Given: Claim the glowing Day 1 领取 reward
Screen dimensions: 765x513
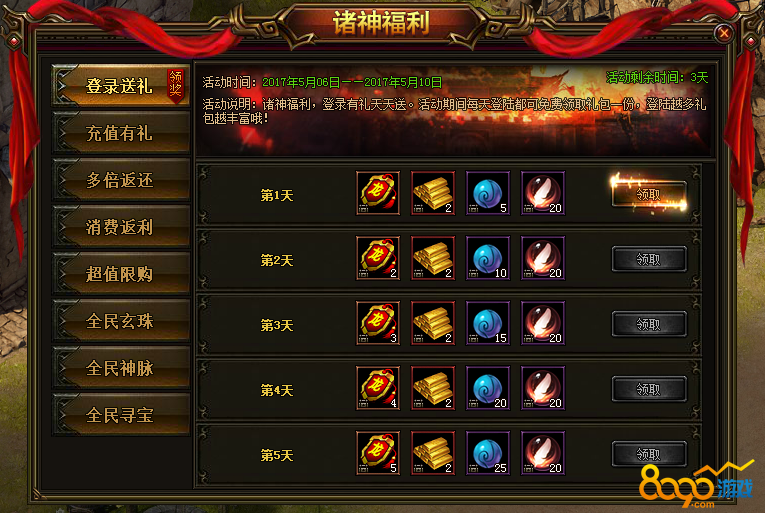Looking at the screenshot, I should point(649,194).
